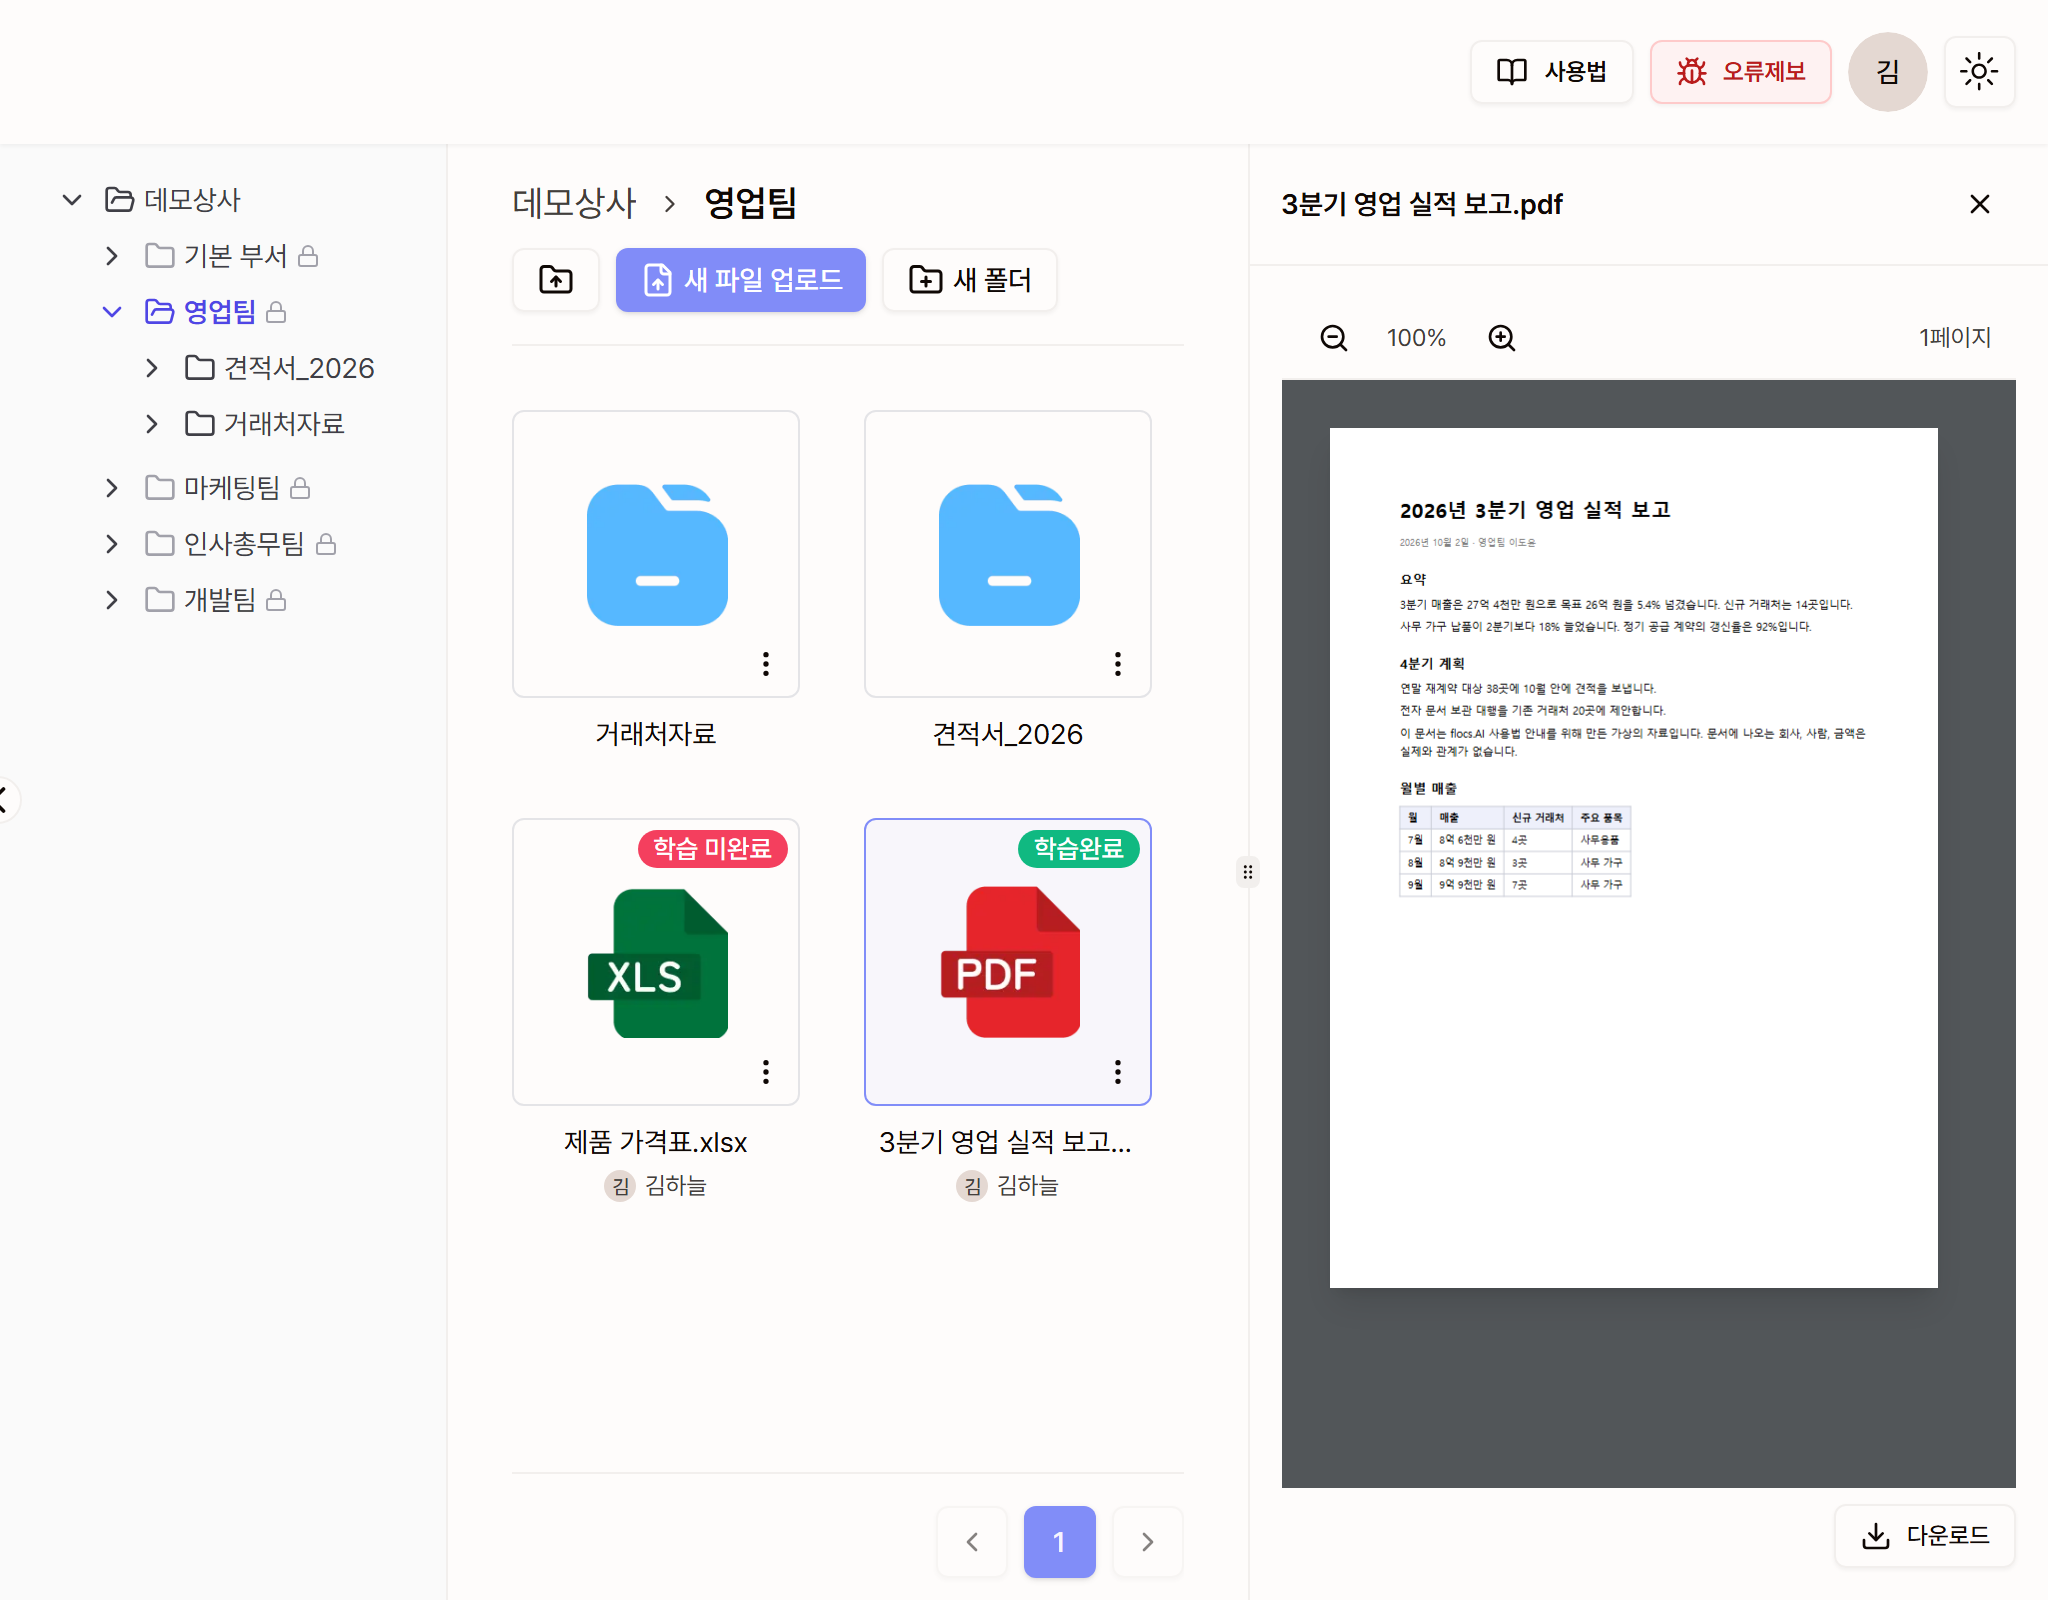Select page 1 in pagination
Image resolution: width=2048 pixels, height=1600 pixels.
tap(1060, 1542)
